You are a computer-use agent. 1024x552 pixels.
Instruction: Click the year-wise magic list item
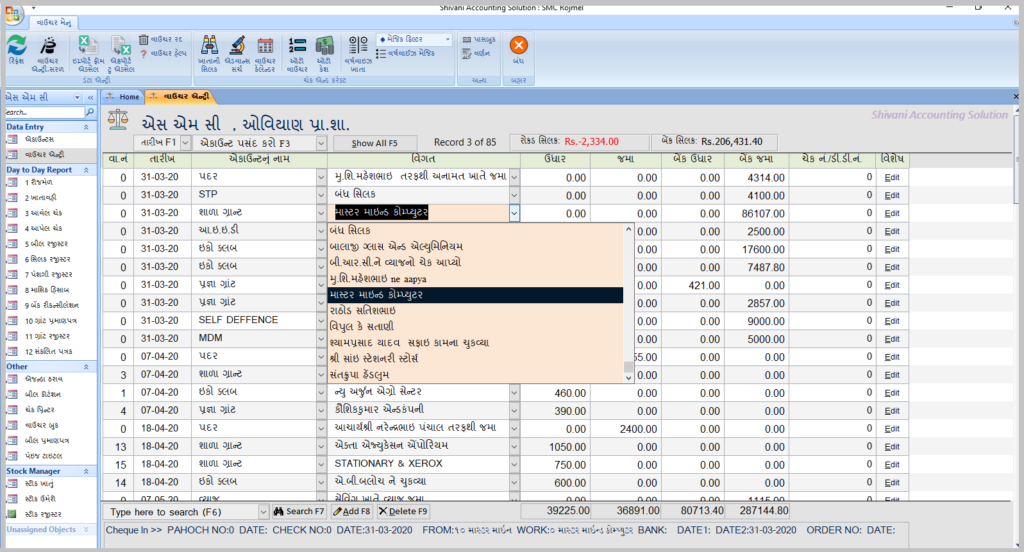click(x=406, y=54)
